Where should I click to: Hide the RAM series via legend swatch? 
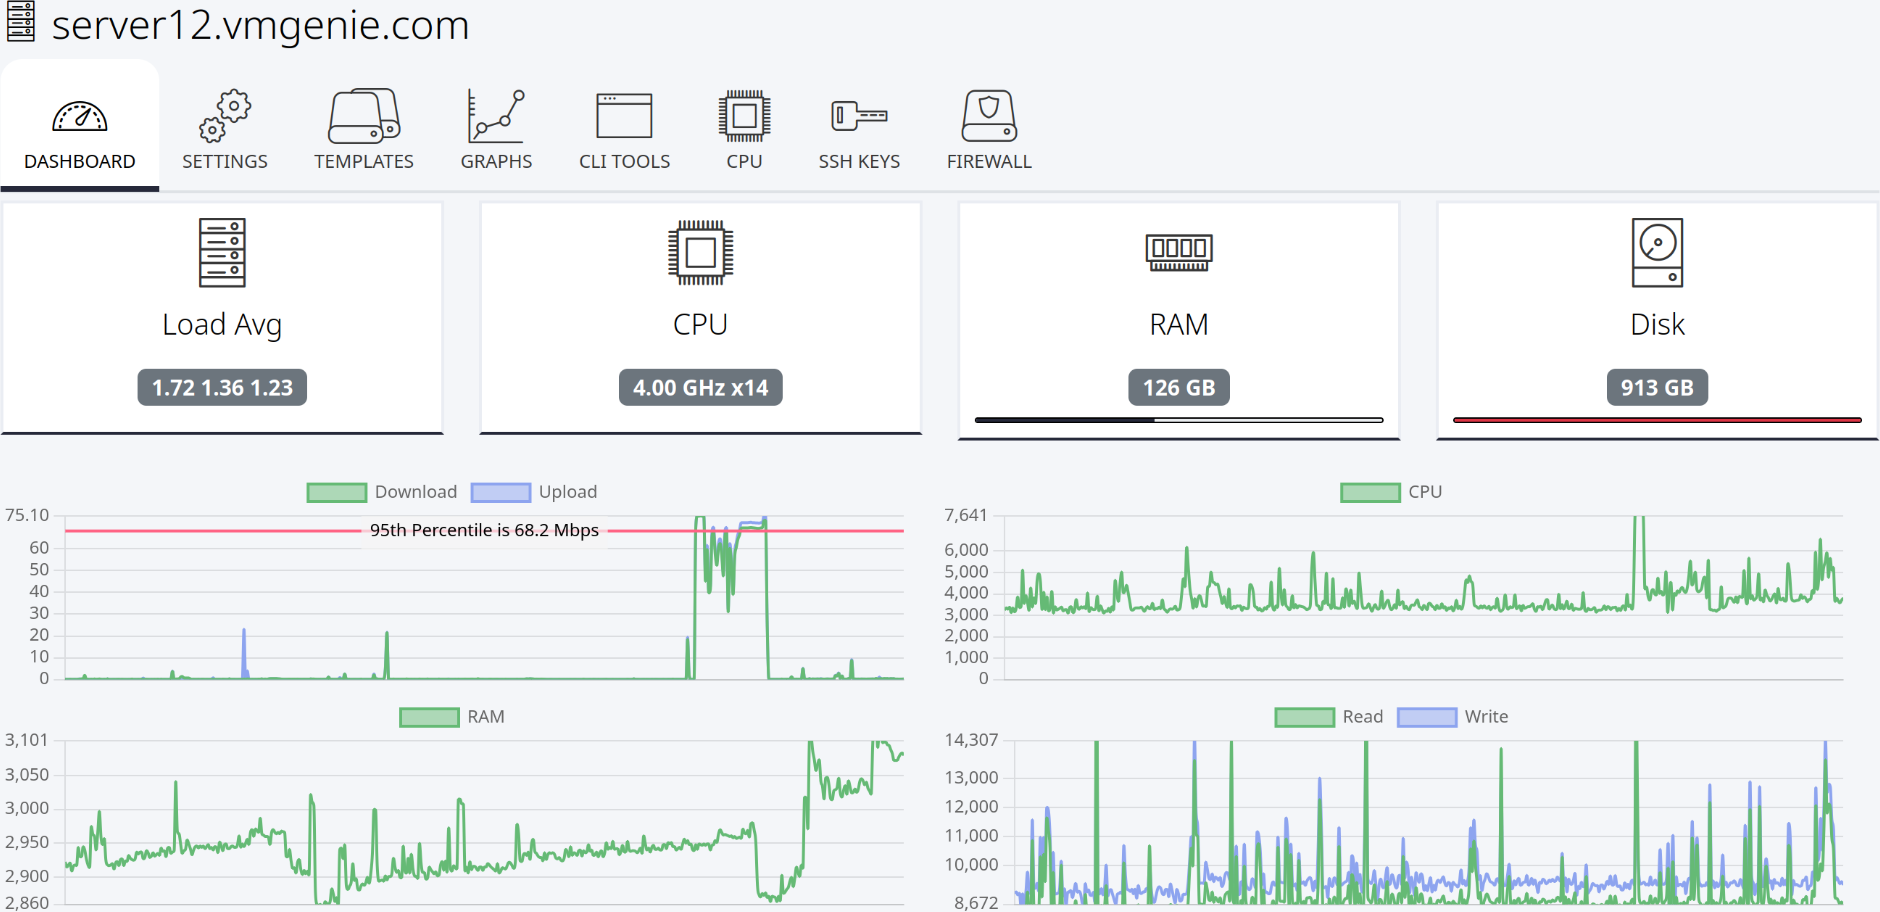tap(429, 717)
